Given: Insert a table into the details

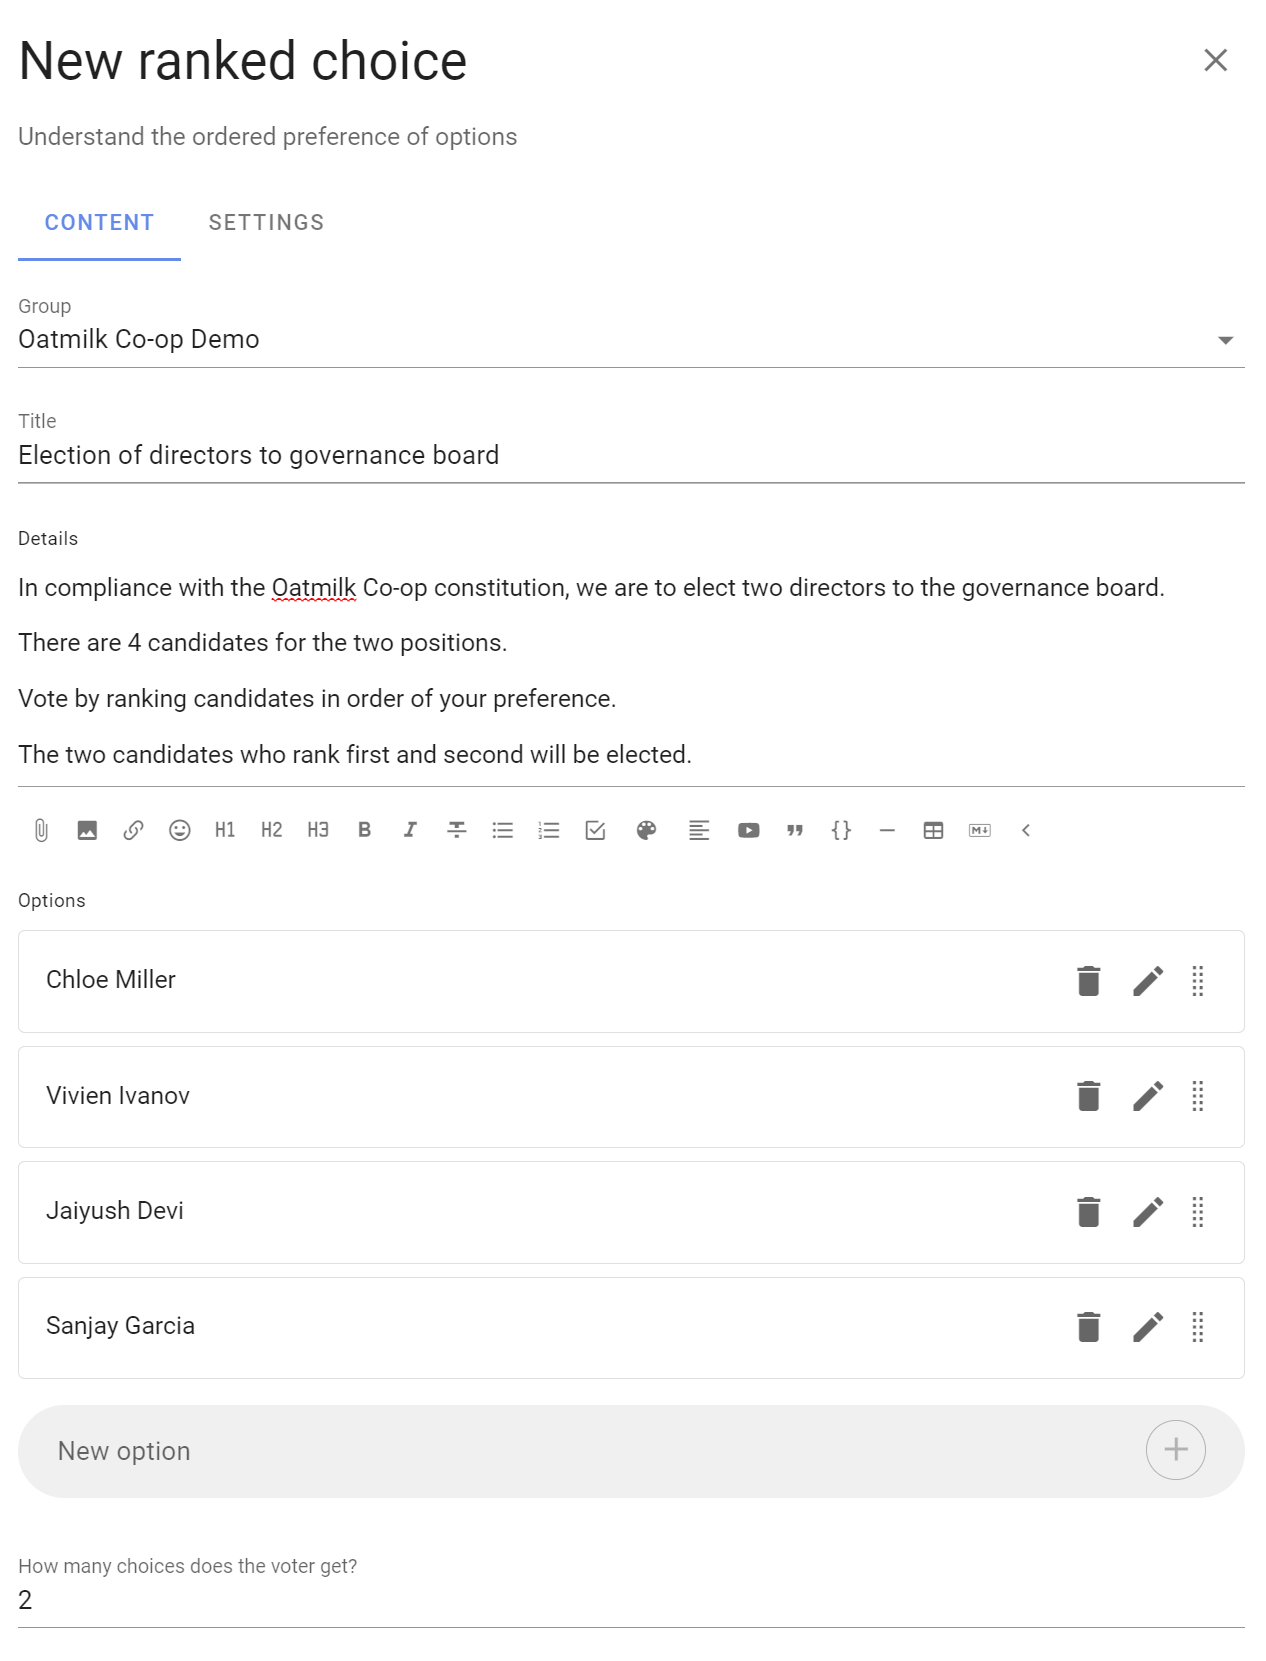Looking at the screenshot, I should coord(933,830).
